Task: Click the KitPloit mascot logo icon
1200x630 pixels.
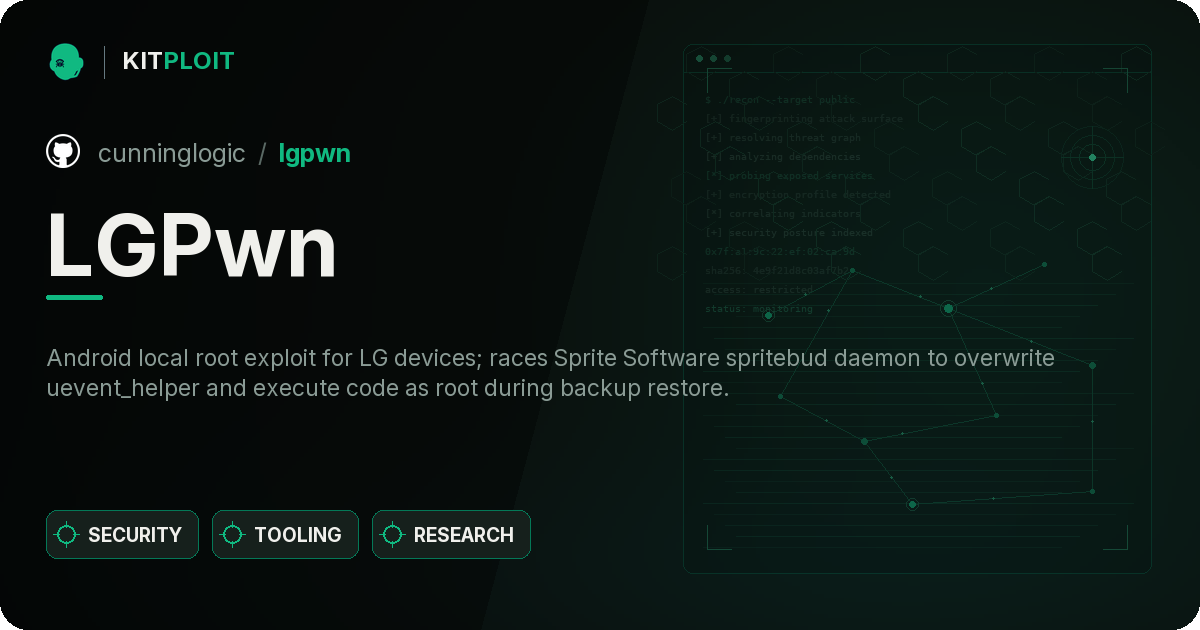Action: (x=66, y=61)
